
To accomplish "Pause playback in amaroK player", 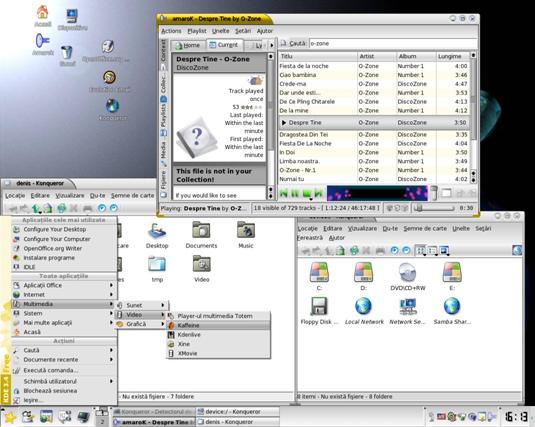I will (295, 193).
